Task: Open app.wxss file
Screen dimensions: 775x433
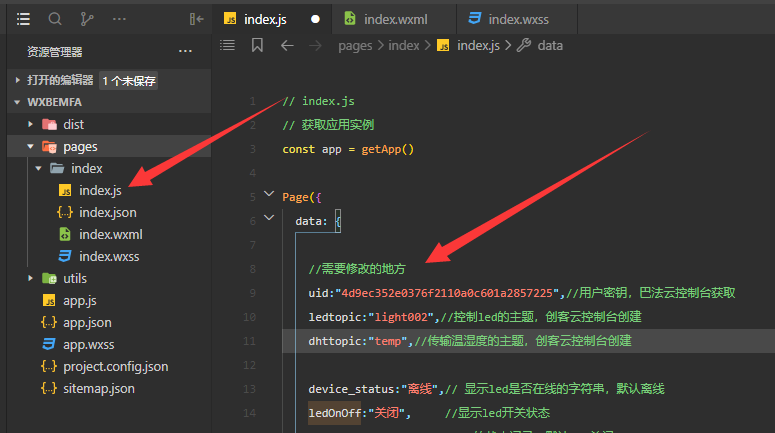Action: coord(88,345)
